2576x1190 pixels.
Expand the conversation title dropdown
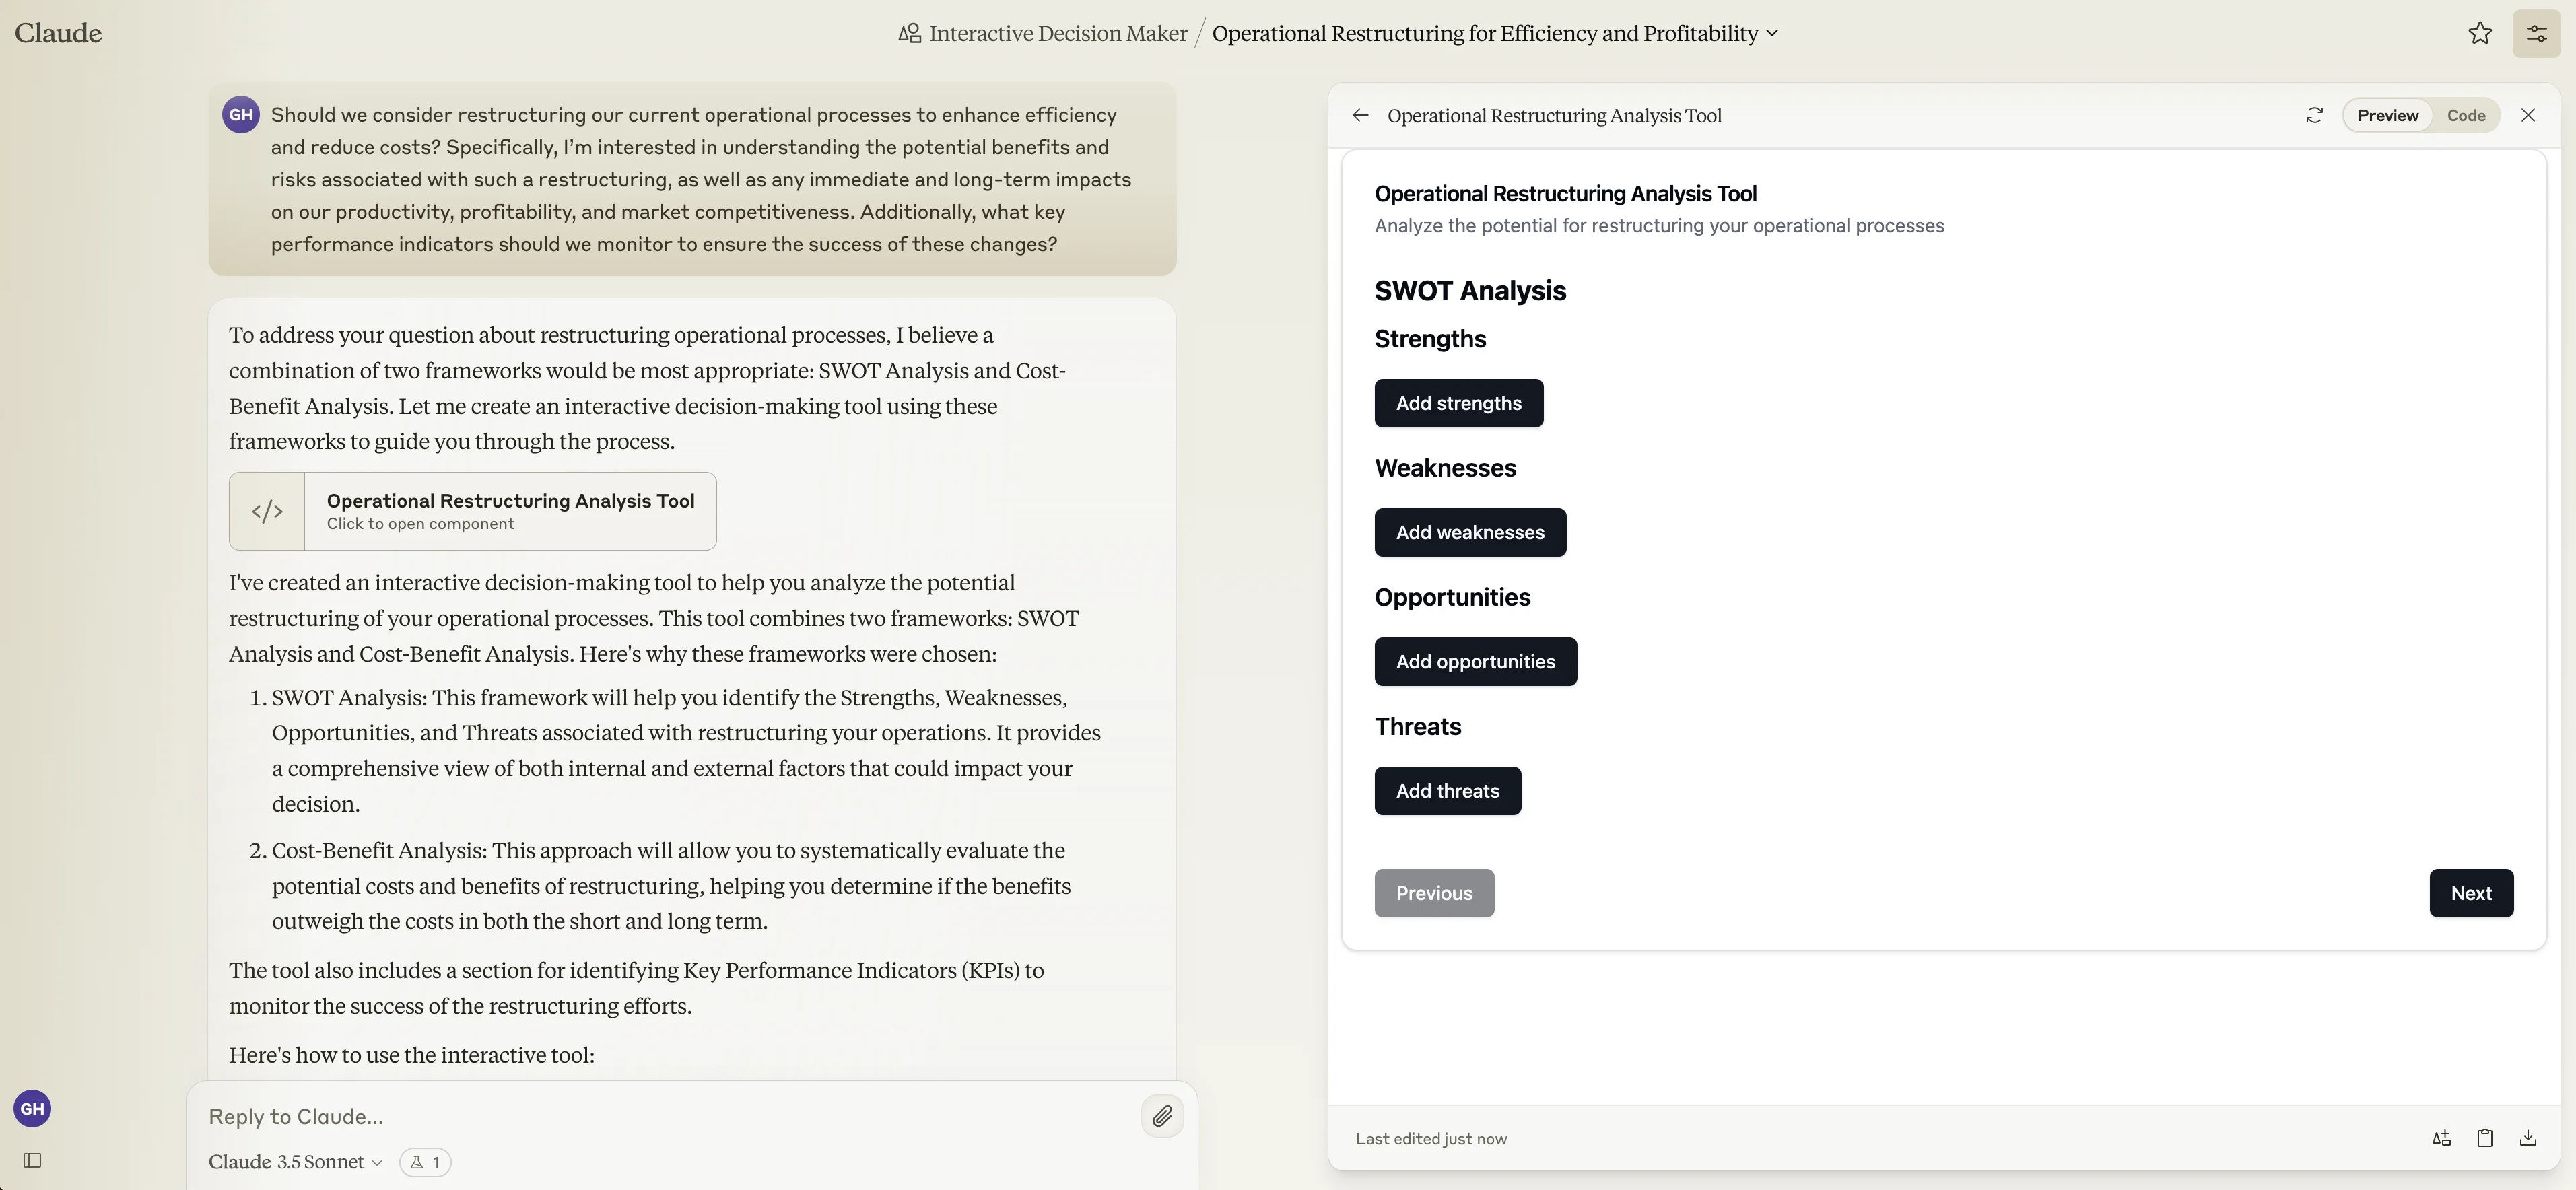[x=1772, y=33]
